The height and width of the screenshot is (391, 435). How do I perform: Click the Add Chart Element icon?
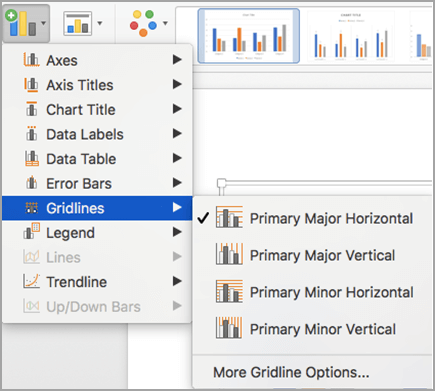pyautogui.click(x=21, y=23)
